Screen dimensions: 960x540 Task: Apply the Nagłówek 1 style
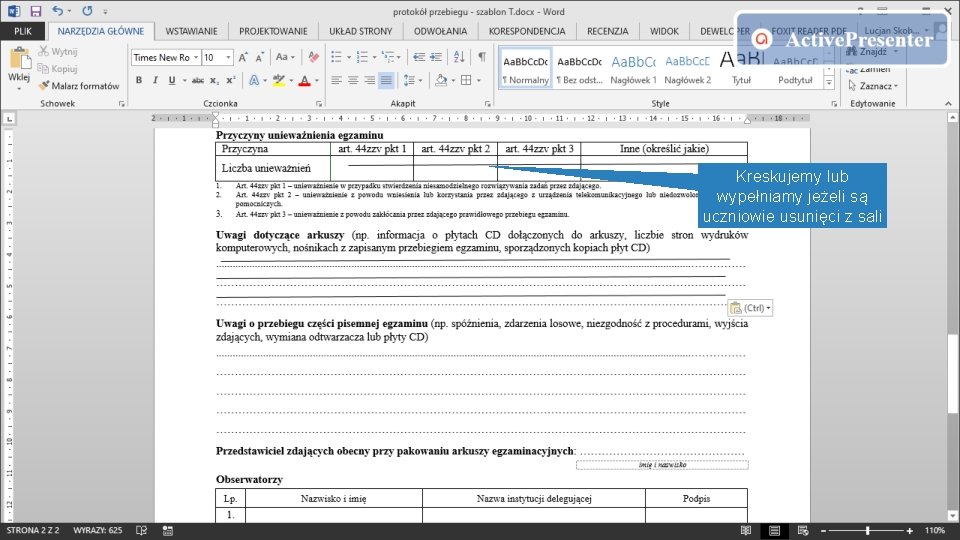[x=633, y=69]
